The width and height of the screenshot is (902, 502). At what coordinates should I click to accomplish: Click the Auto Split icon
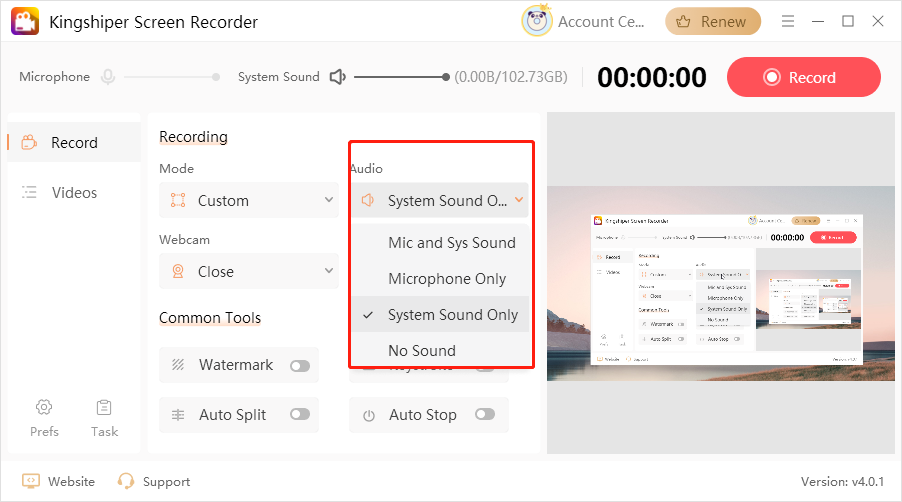178,415
